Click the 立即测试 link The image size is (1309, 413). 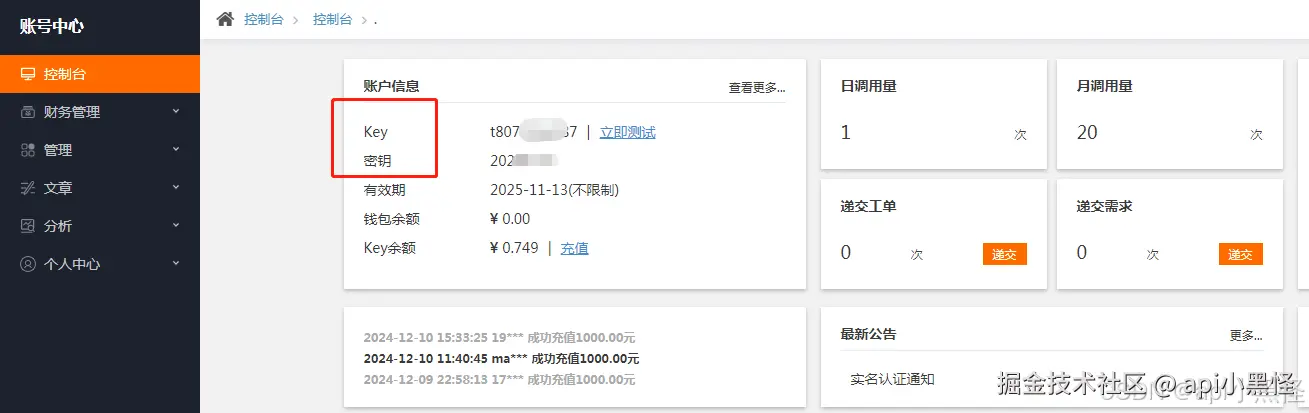coord(627,132)
